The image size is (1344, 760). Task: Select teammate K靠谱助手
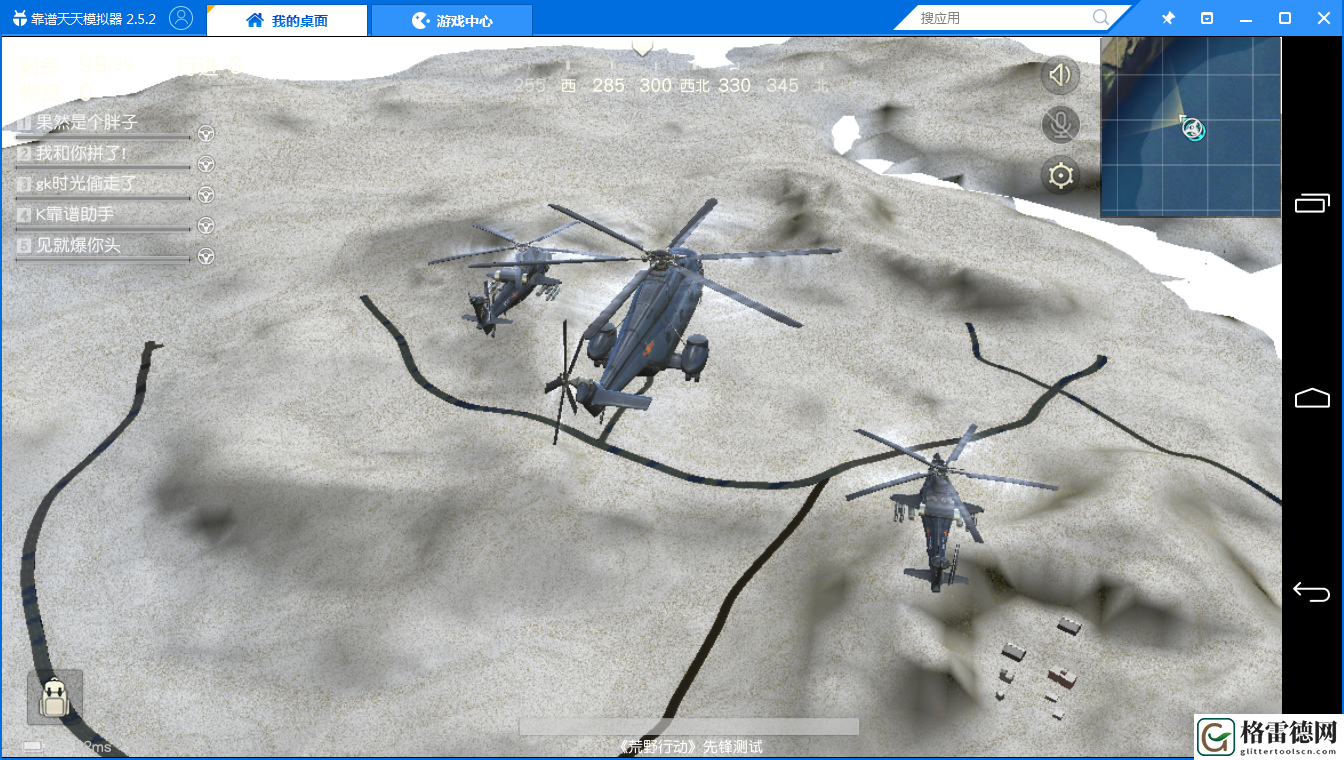tap(75, 215)
